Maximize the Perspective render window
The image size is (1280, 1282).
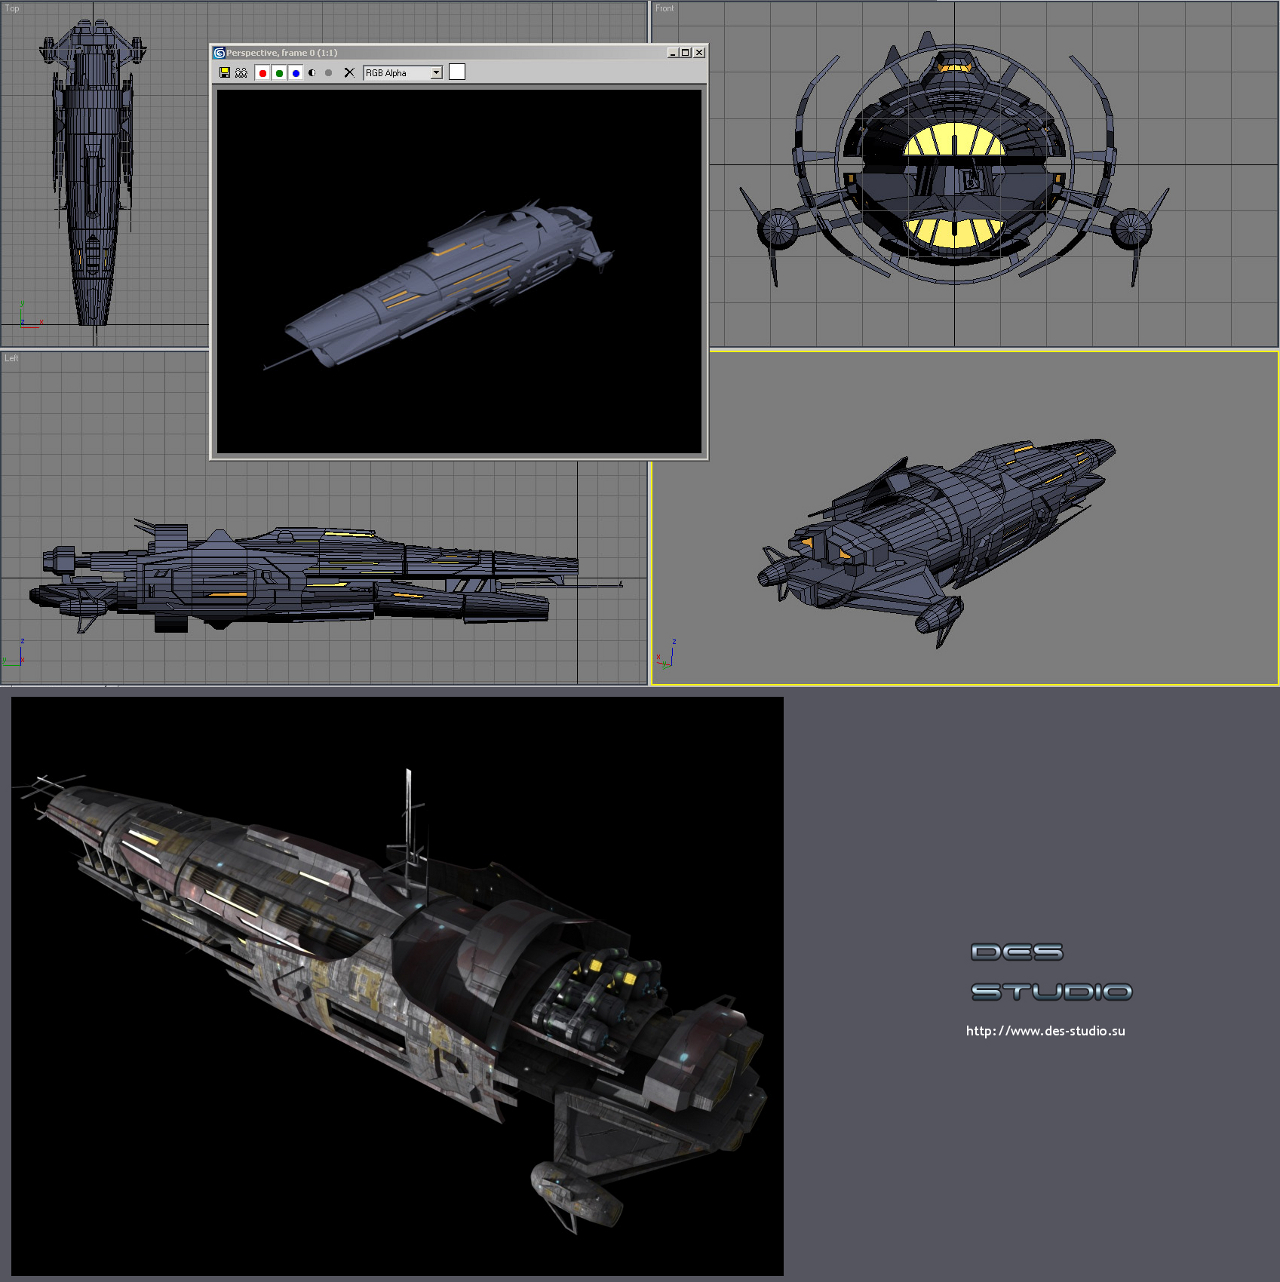pos(686,53)
